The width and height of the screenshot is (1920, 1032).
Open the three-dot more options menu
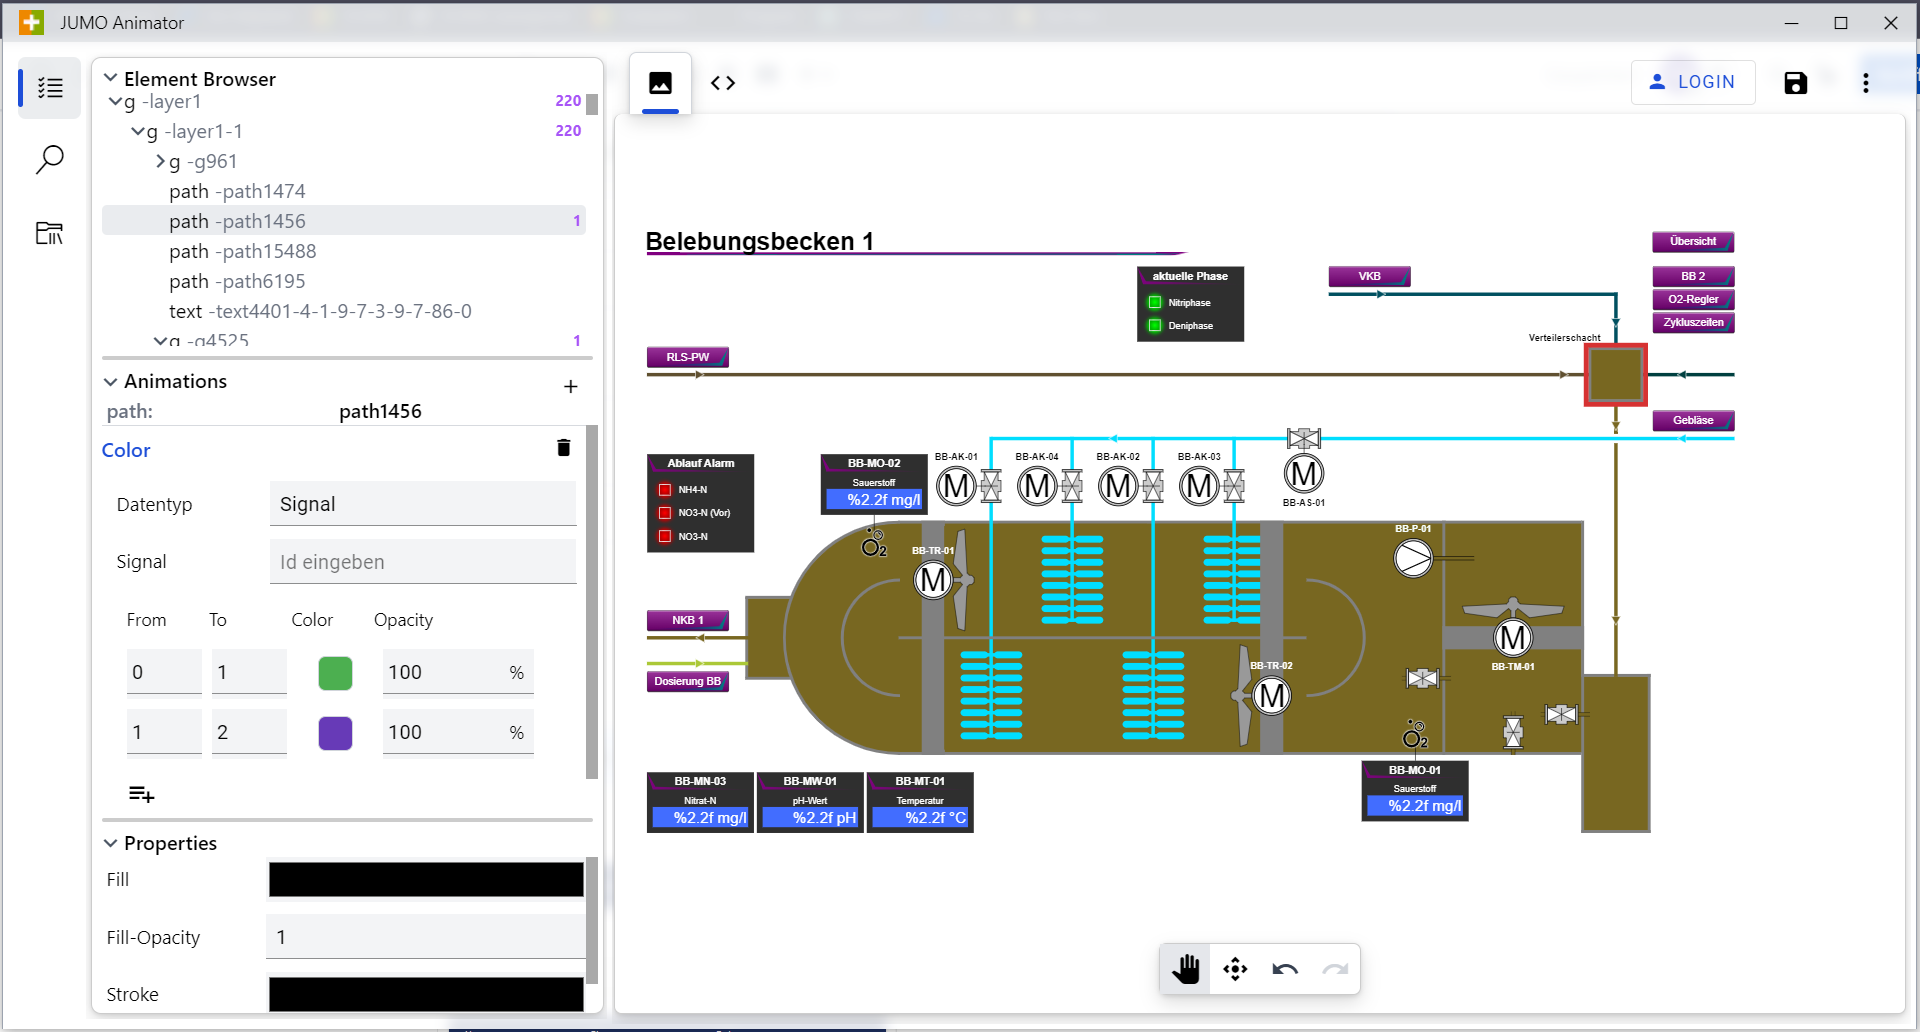[x=1865, y=83]
